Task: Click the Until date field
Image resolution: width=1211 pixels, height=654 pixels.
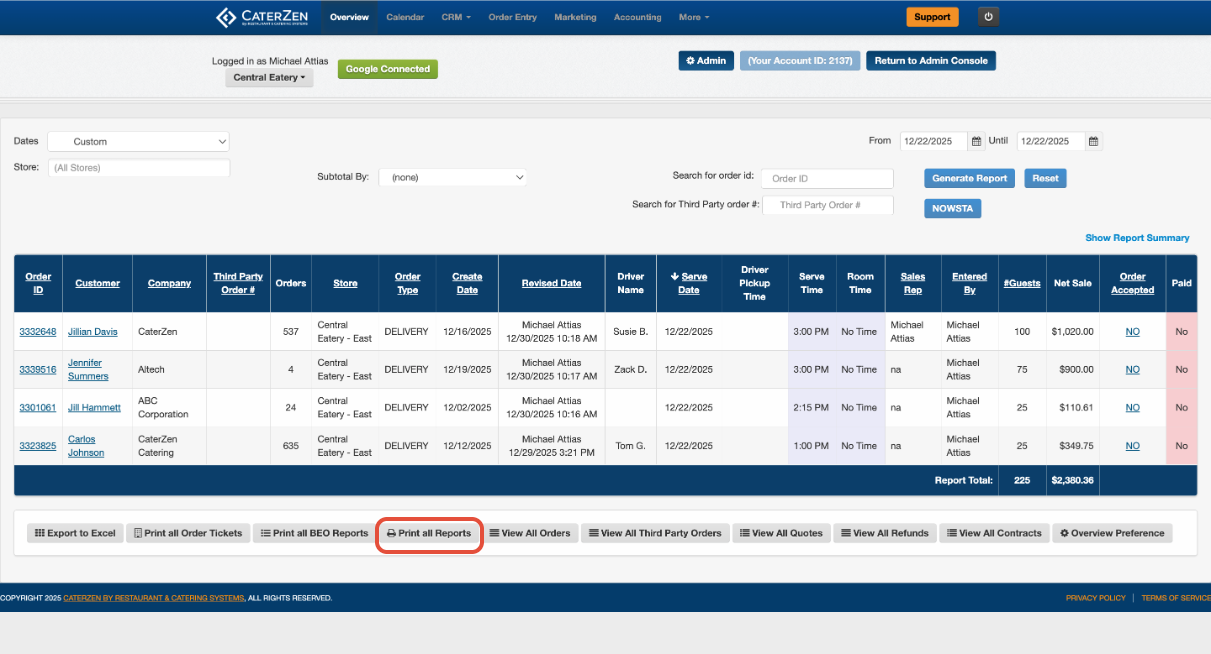Action: click(x=1050, y=141)
